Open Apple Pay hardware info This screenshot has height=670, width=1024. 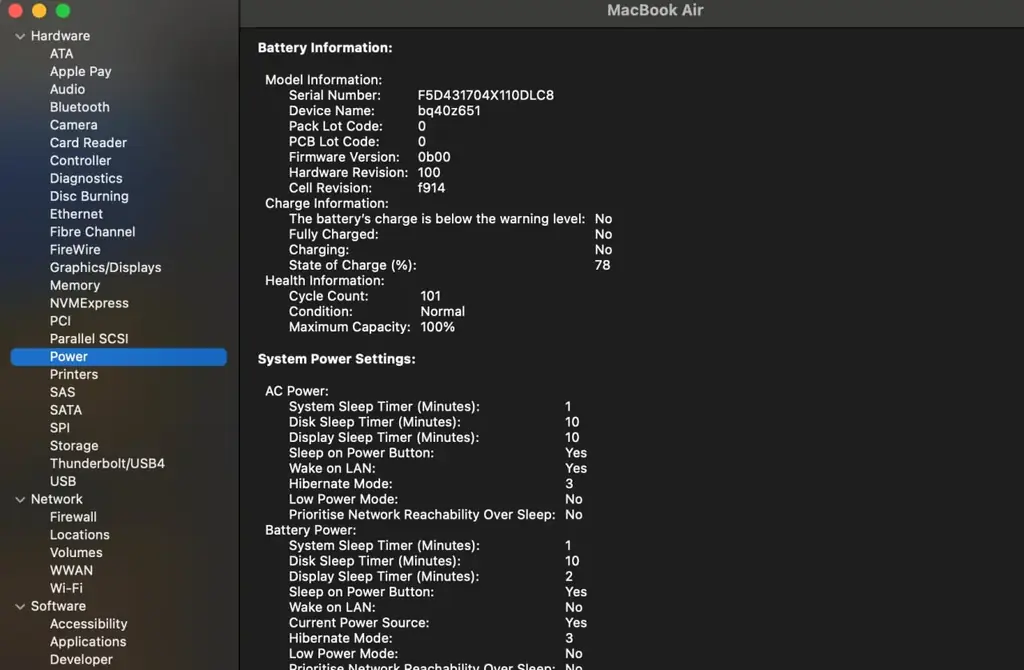[x=80, y=71]
